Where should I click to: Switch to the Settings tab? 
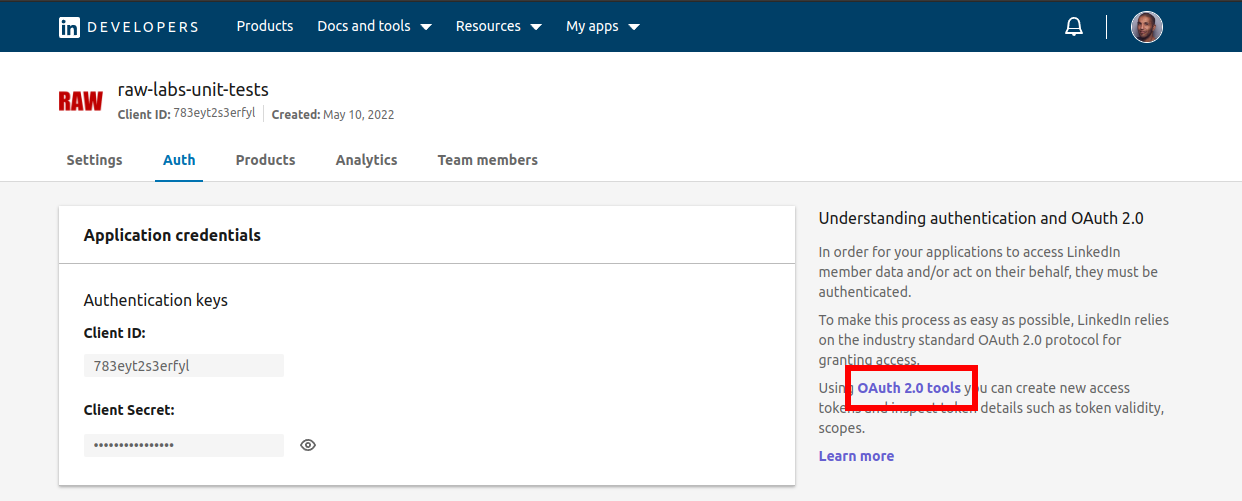click(95, 160)
